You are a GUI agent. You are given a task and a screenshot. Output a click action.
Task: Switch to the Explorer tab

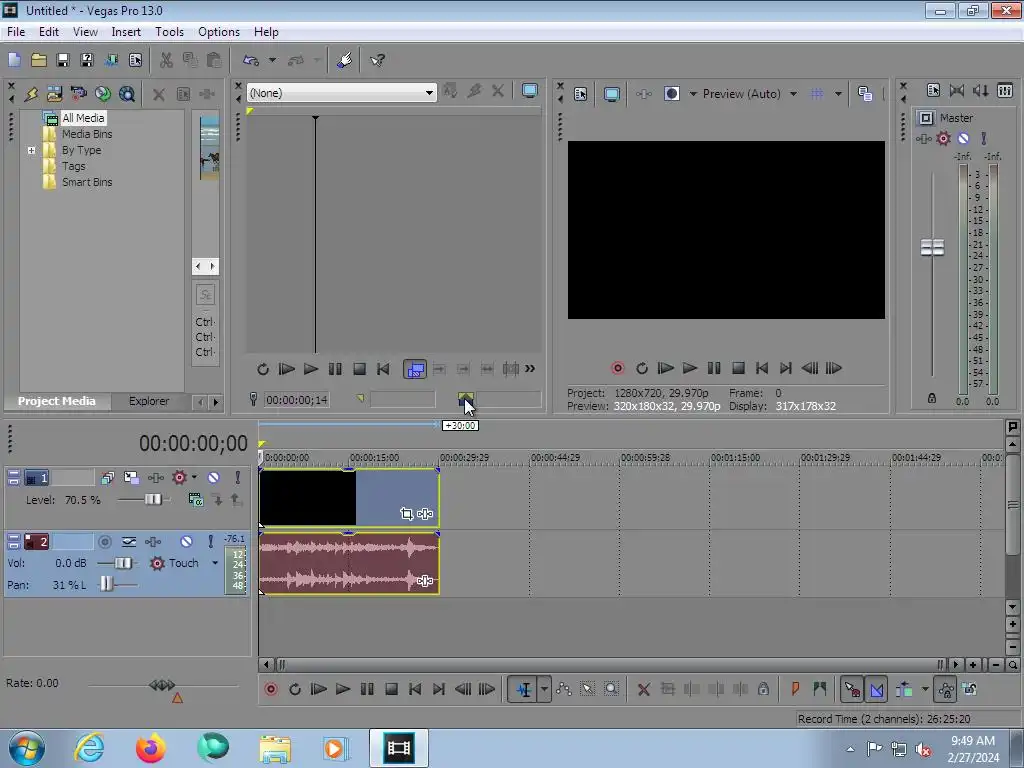coord(149,401)
